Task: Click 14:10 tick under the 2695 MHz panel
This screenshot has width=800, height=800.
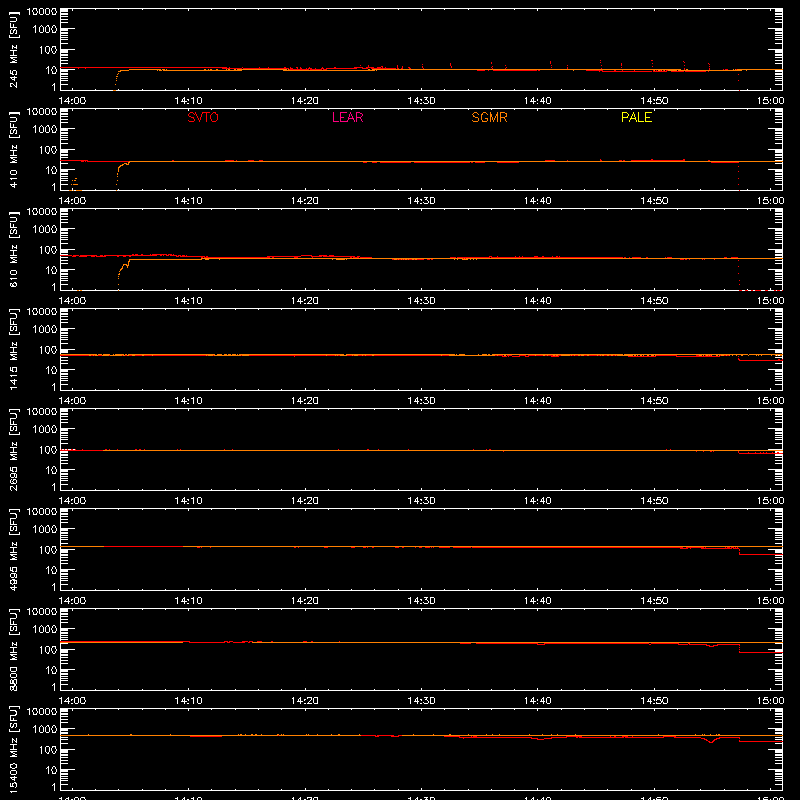Action: (x=189, y=501)
